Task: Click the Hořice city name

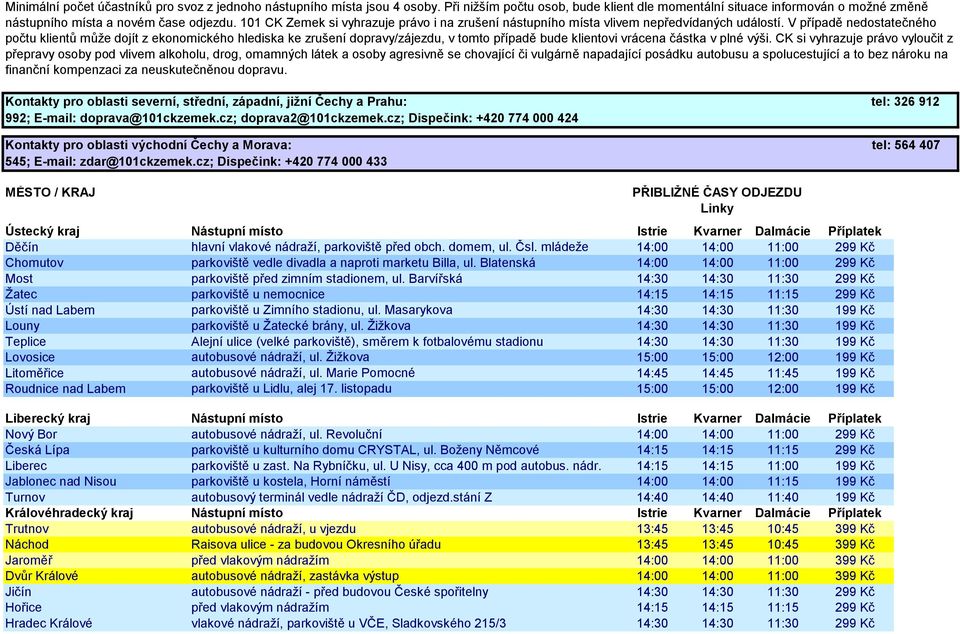Action: (23, 608)
